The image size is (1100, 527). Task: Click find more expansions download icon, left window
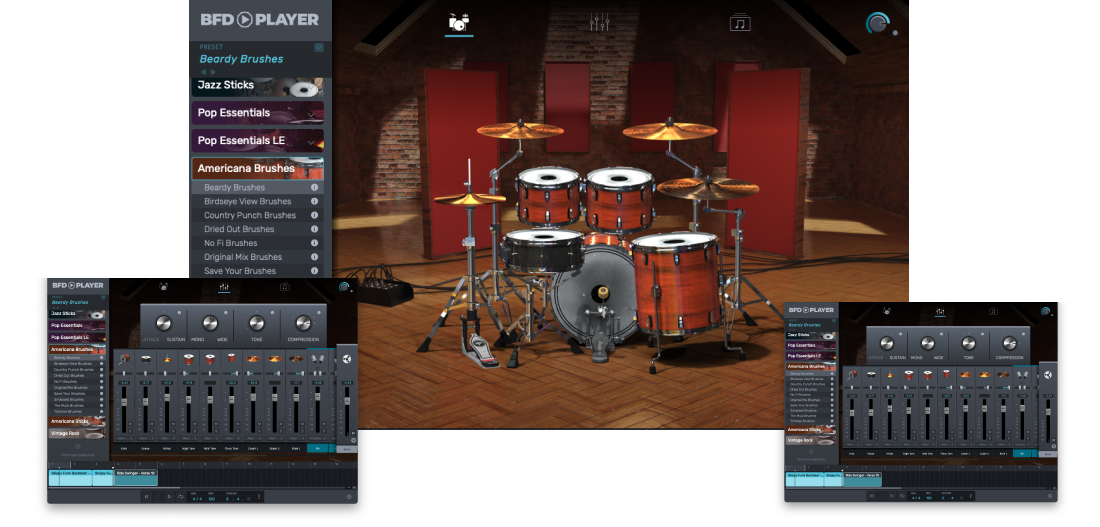[x=78, y=446]
